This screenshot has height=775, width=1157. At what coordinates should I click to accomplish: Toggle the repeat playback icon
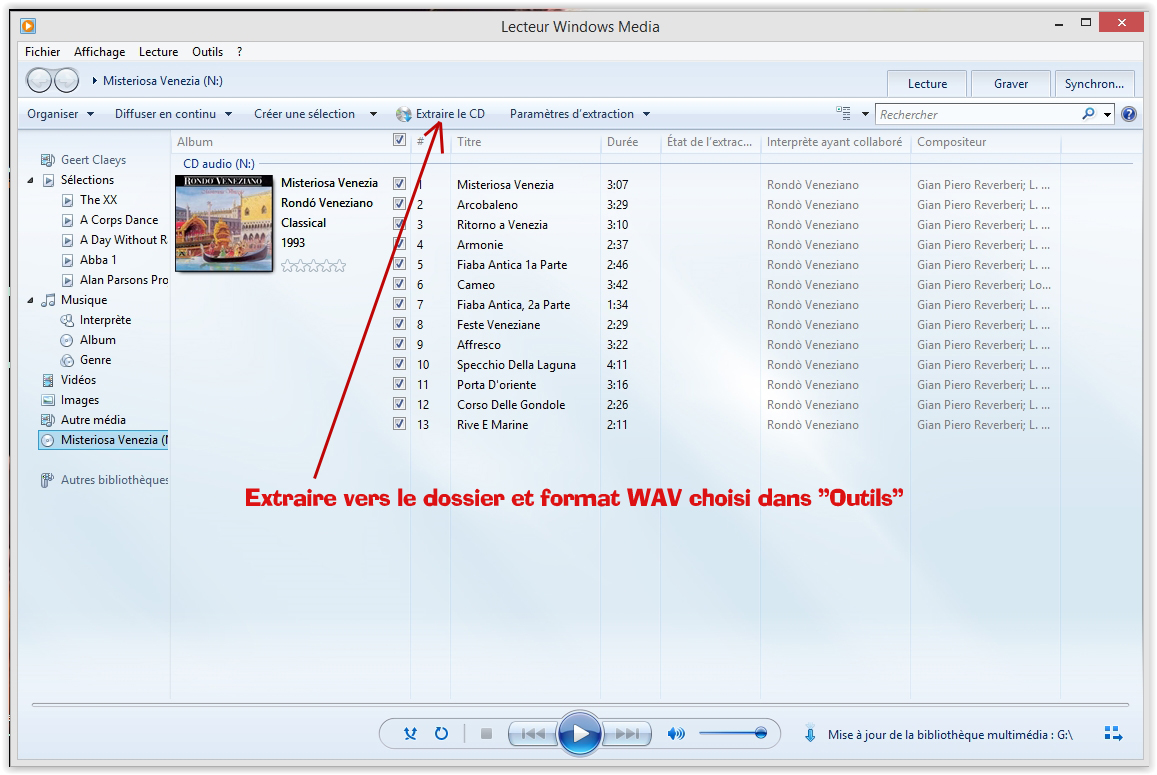[x=441, y=733]
